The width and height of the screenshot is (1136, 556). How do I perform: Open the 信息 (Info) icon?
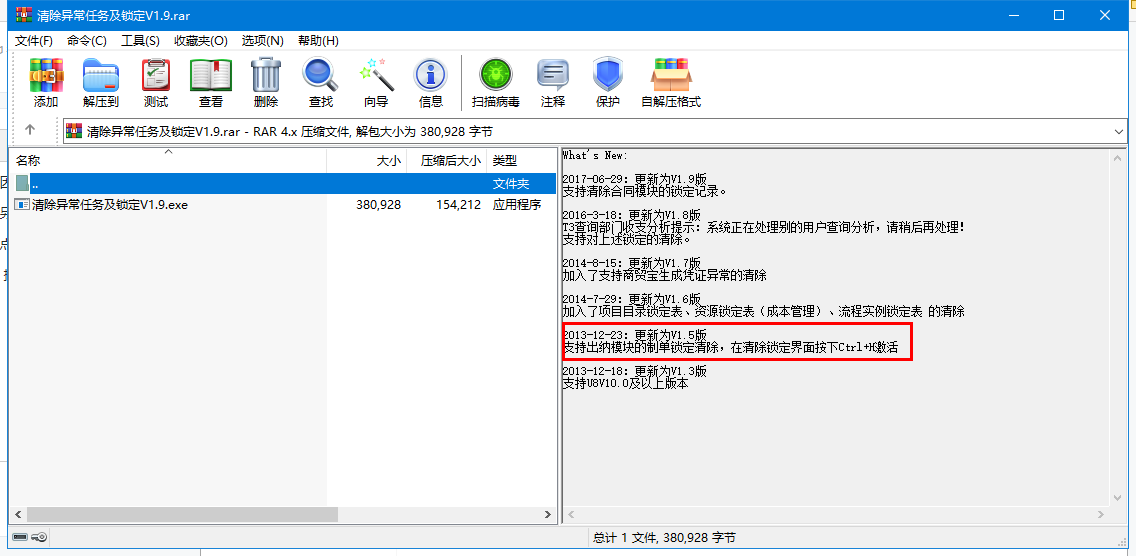[x=430, y=75]
